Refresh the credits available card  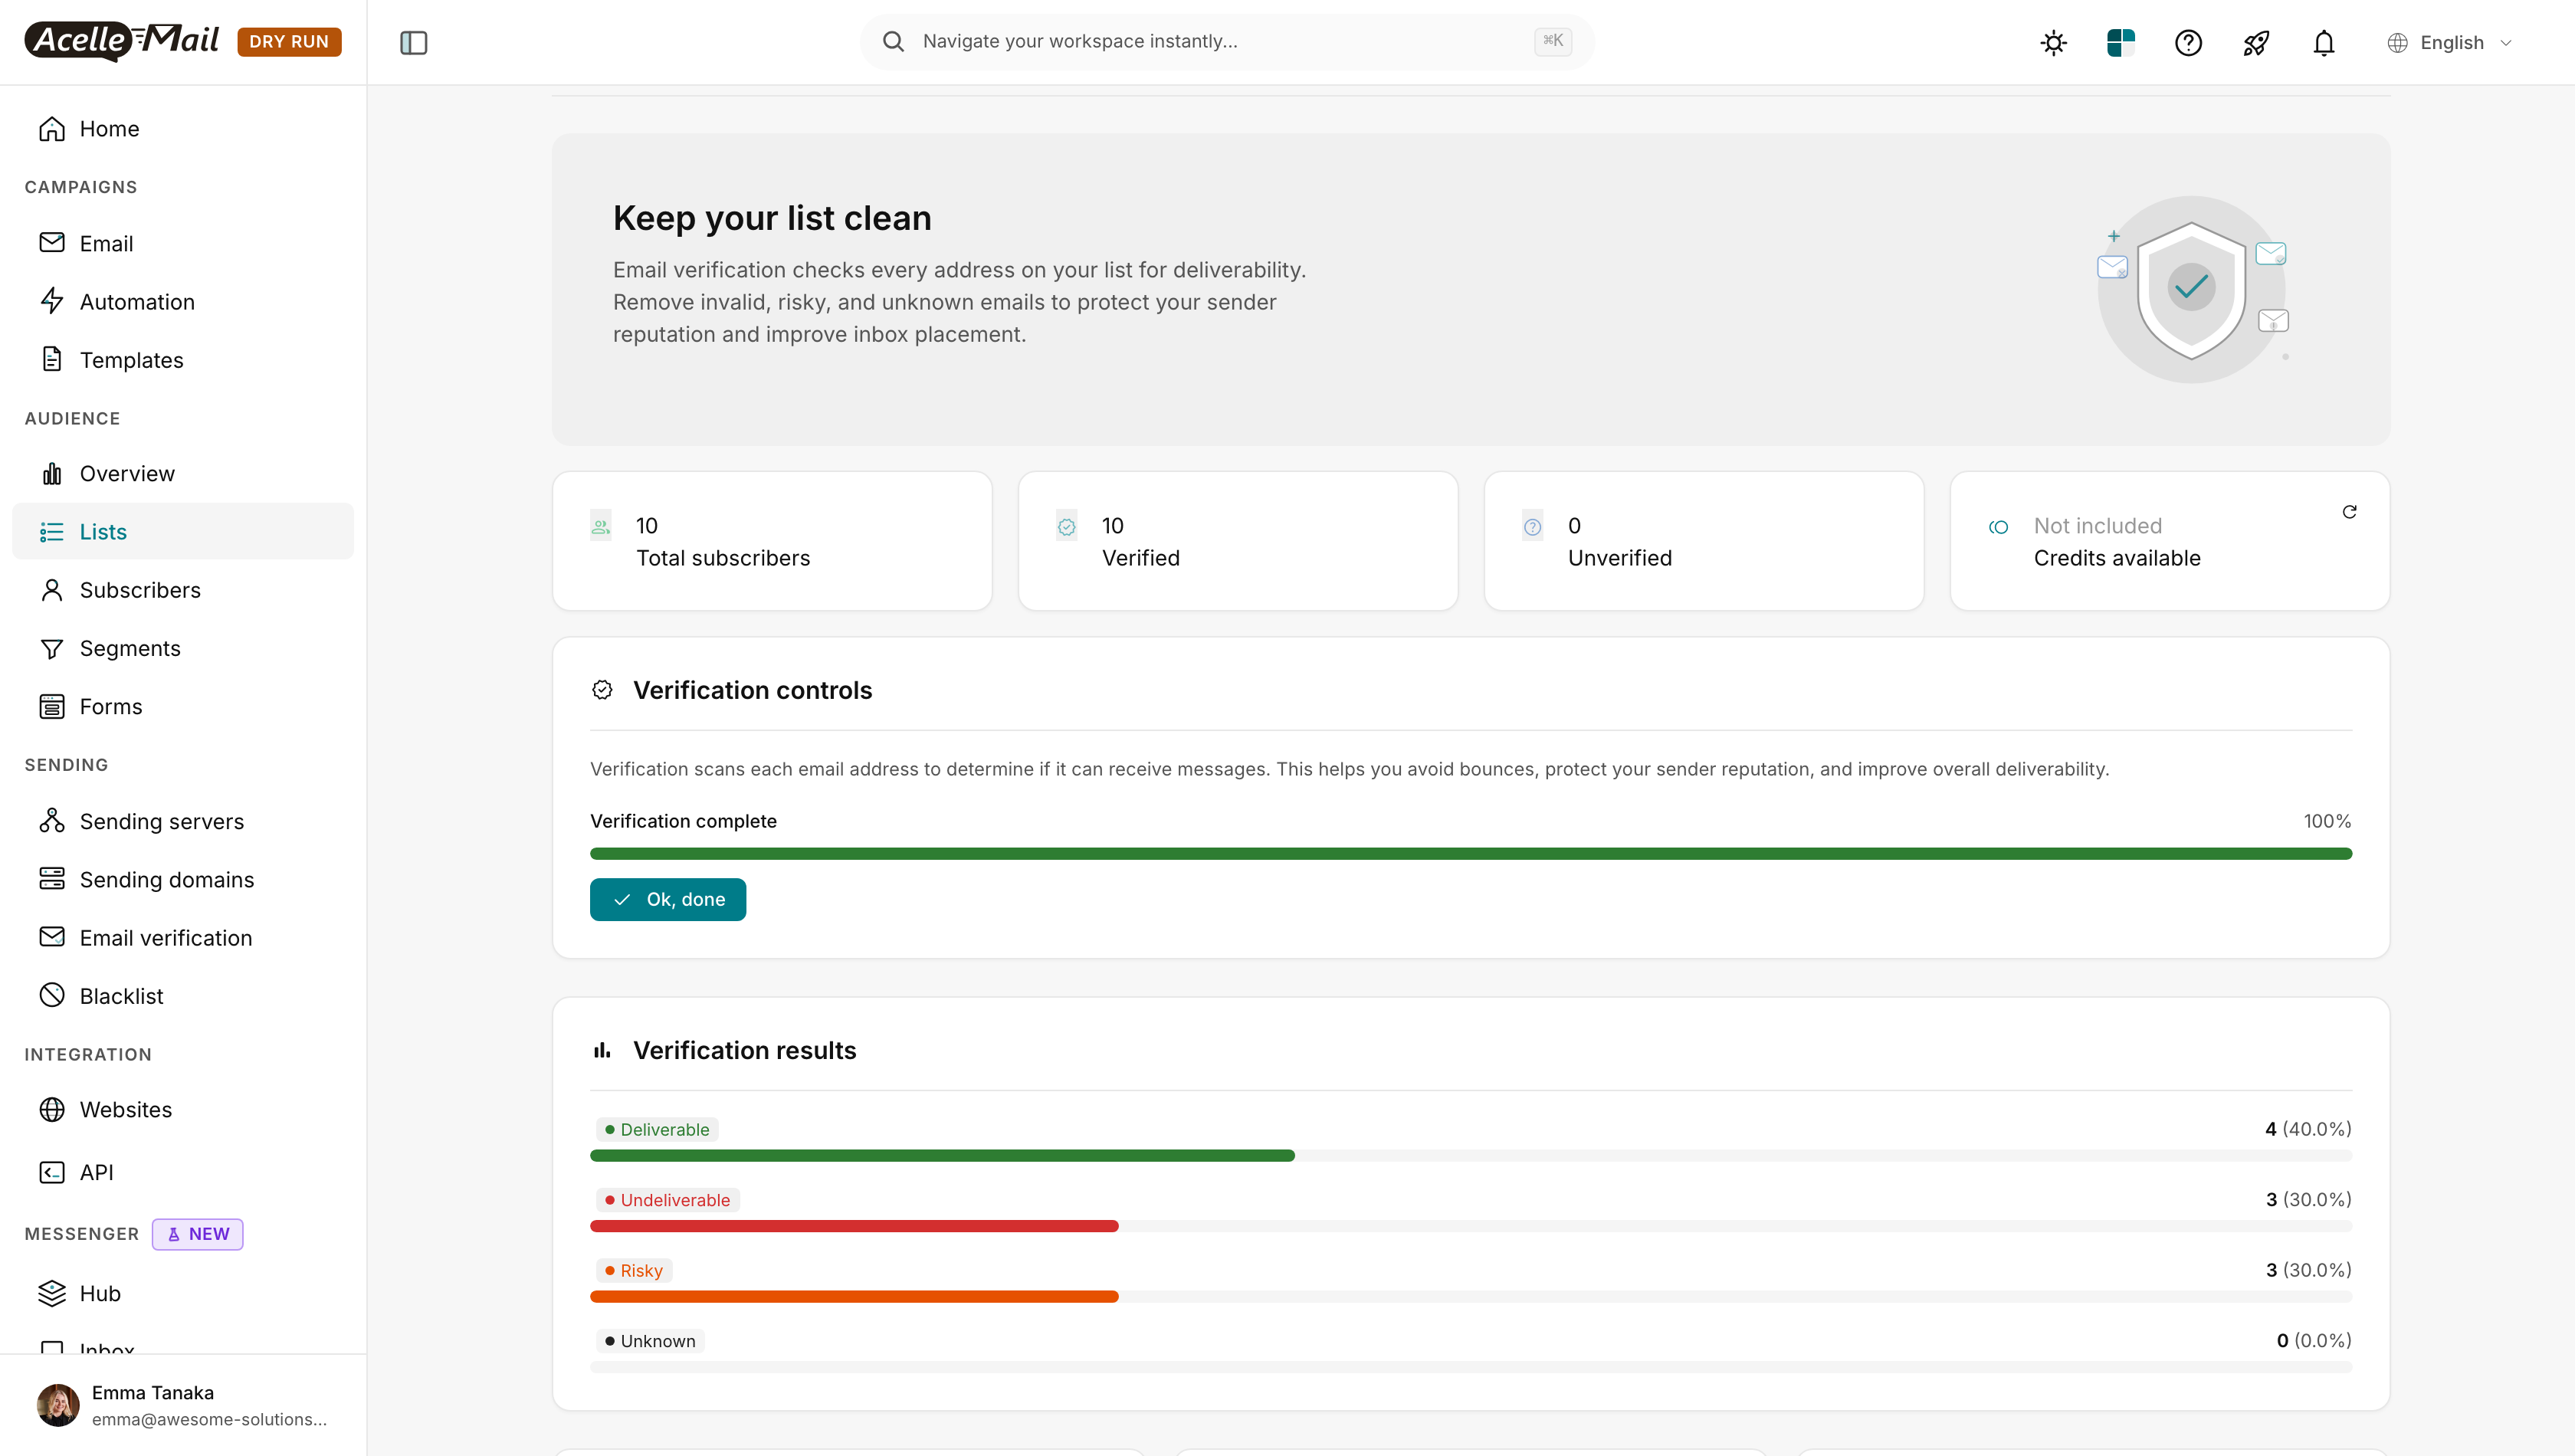[2349, 512]
